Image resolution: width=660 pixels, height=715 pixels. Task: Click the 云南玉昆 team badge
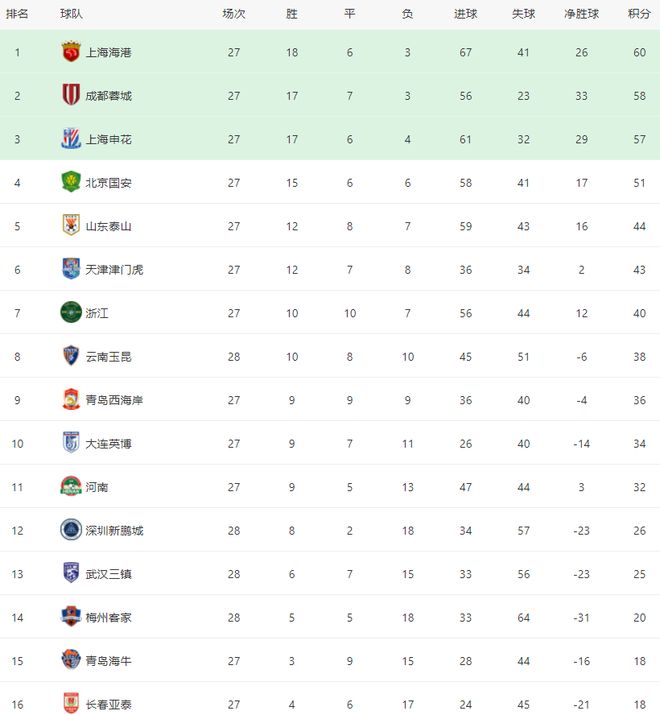tap(70, 356)
